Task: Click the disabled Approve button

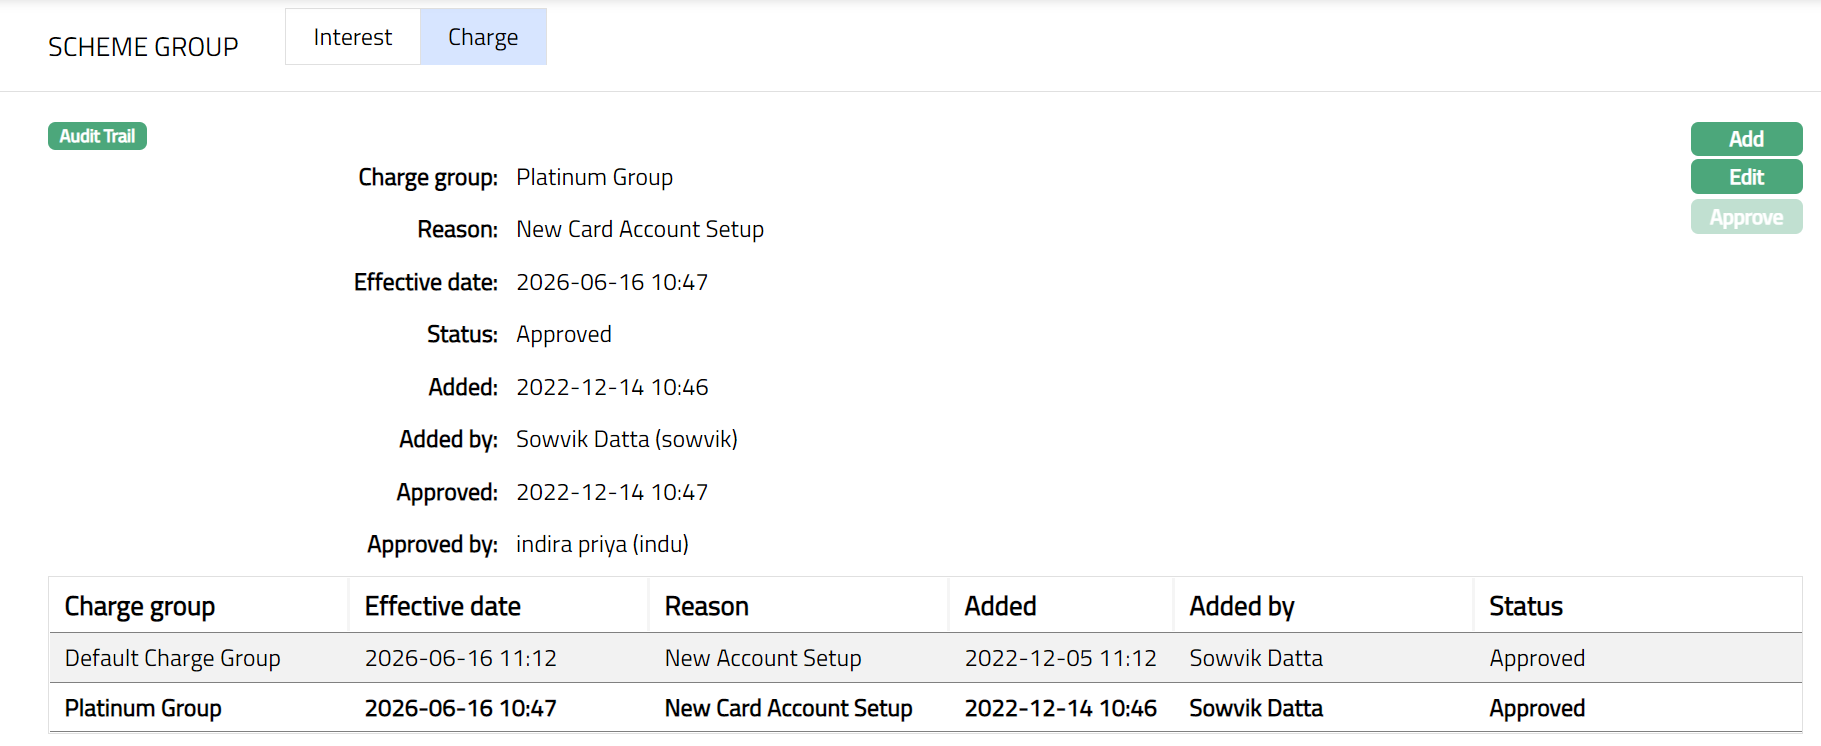Action: 1745,217
